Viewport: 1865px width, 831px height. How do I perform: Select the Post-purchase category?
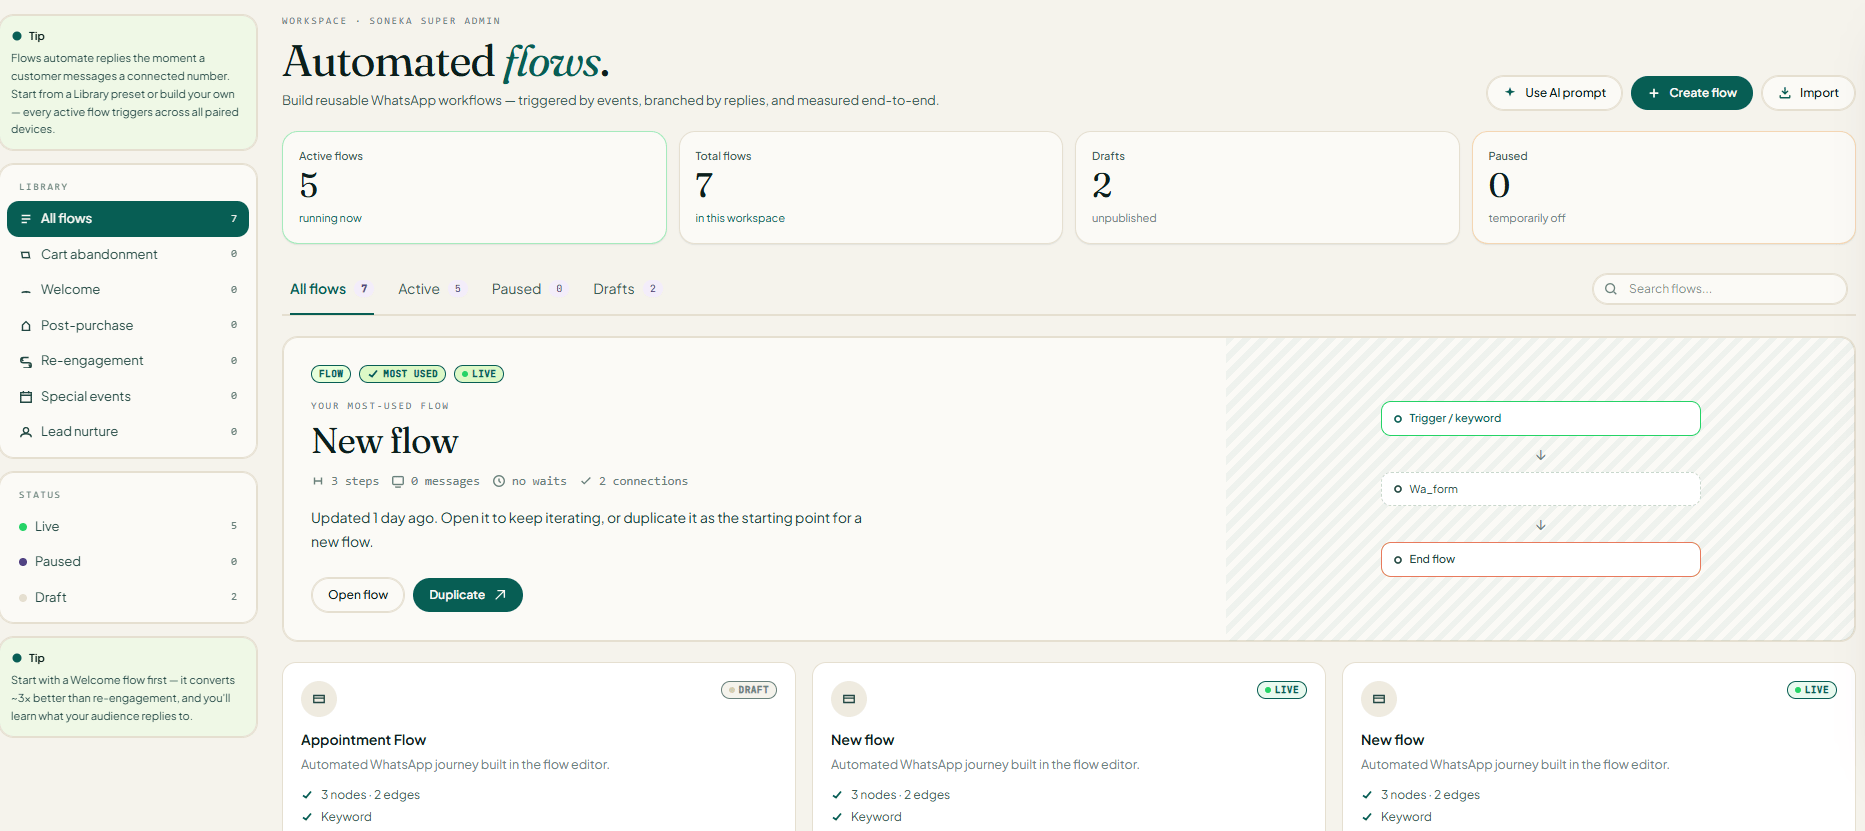click(128, 326)
